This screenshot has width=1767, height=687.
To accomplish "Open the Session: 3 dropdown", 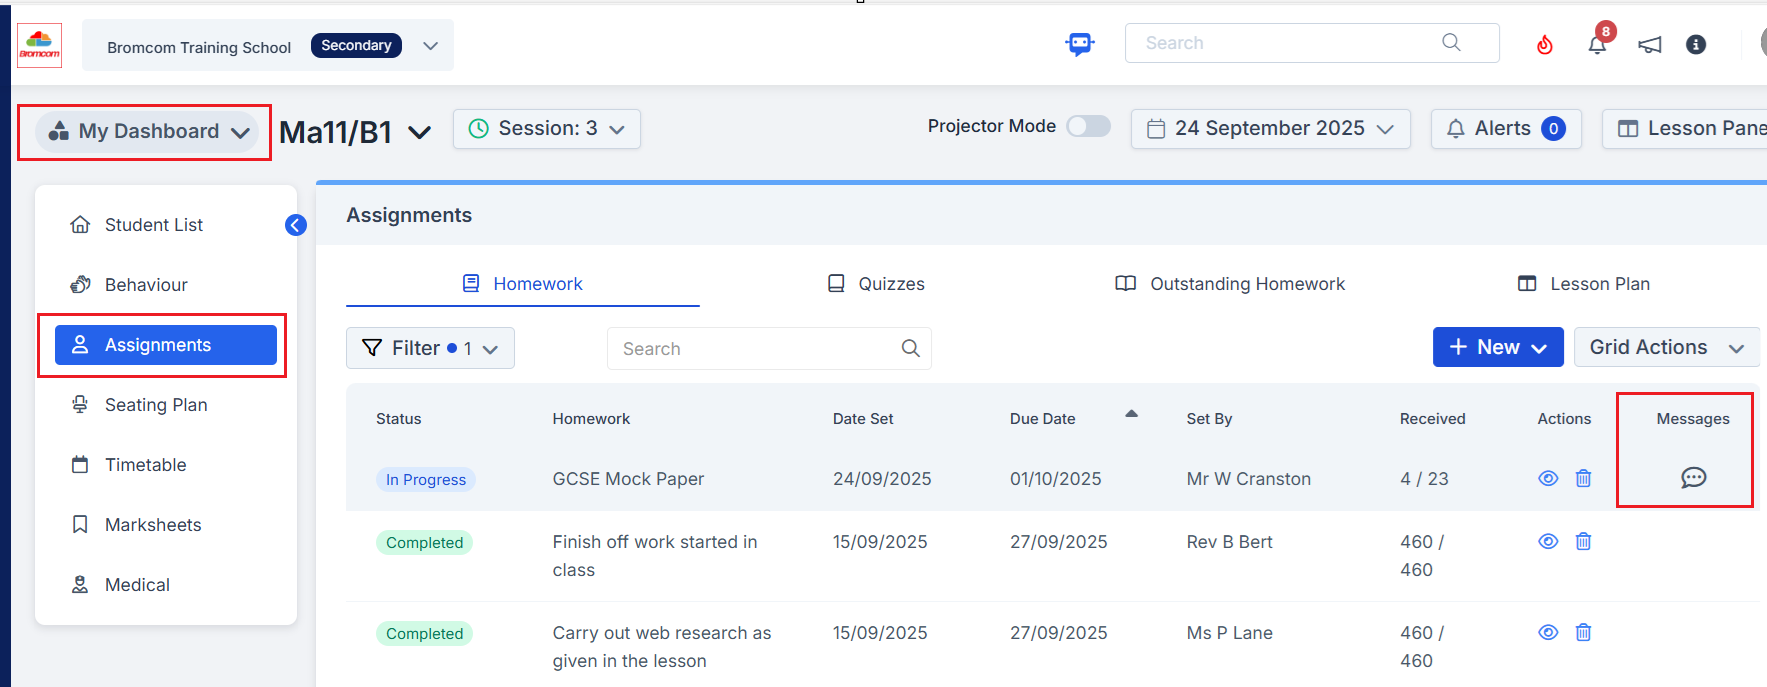I will coord(547,129).
